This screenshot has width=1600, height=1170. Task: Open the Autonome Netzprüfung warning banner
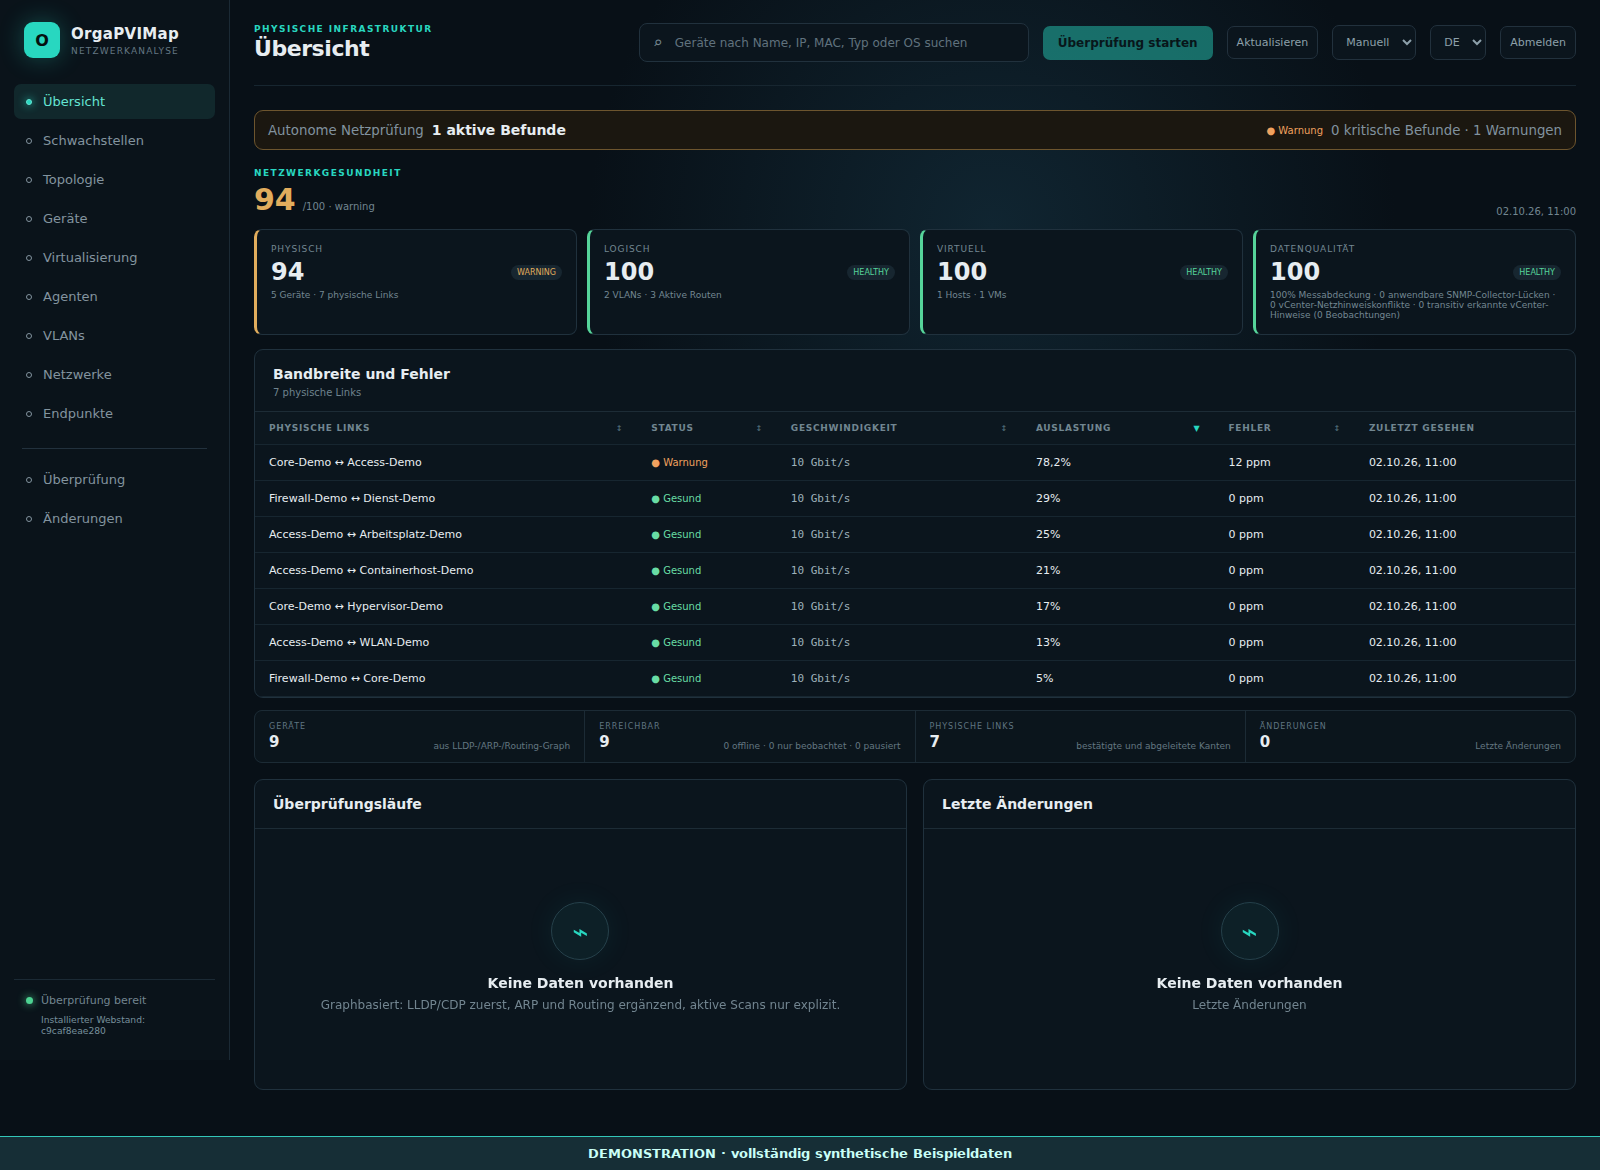point(915,130)
